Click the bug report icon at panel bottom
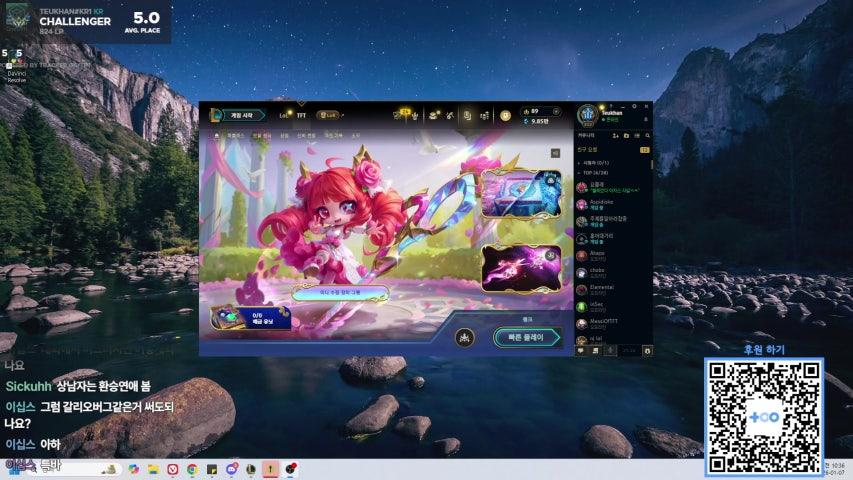 pos(647,351)
